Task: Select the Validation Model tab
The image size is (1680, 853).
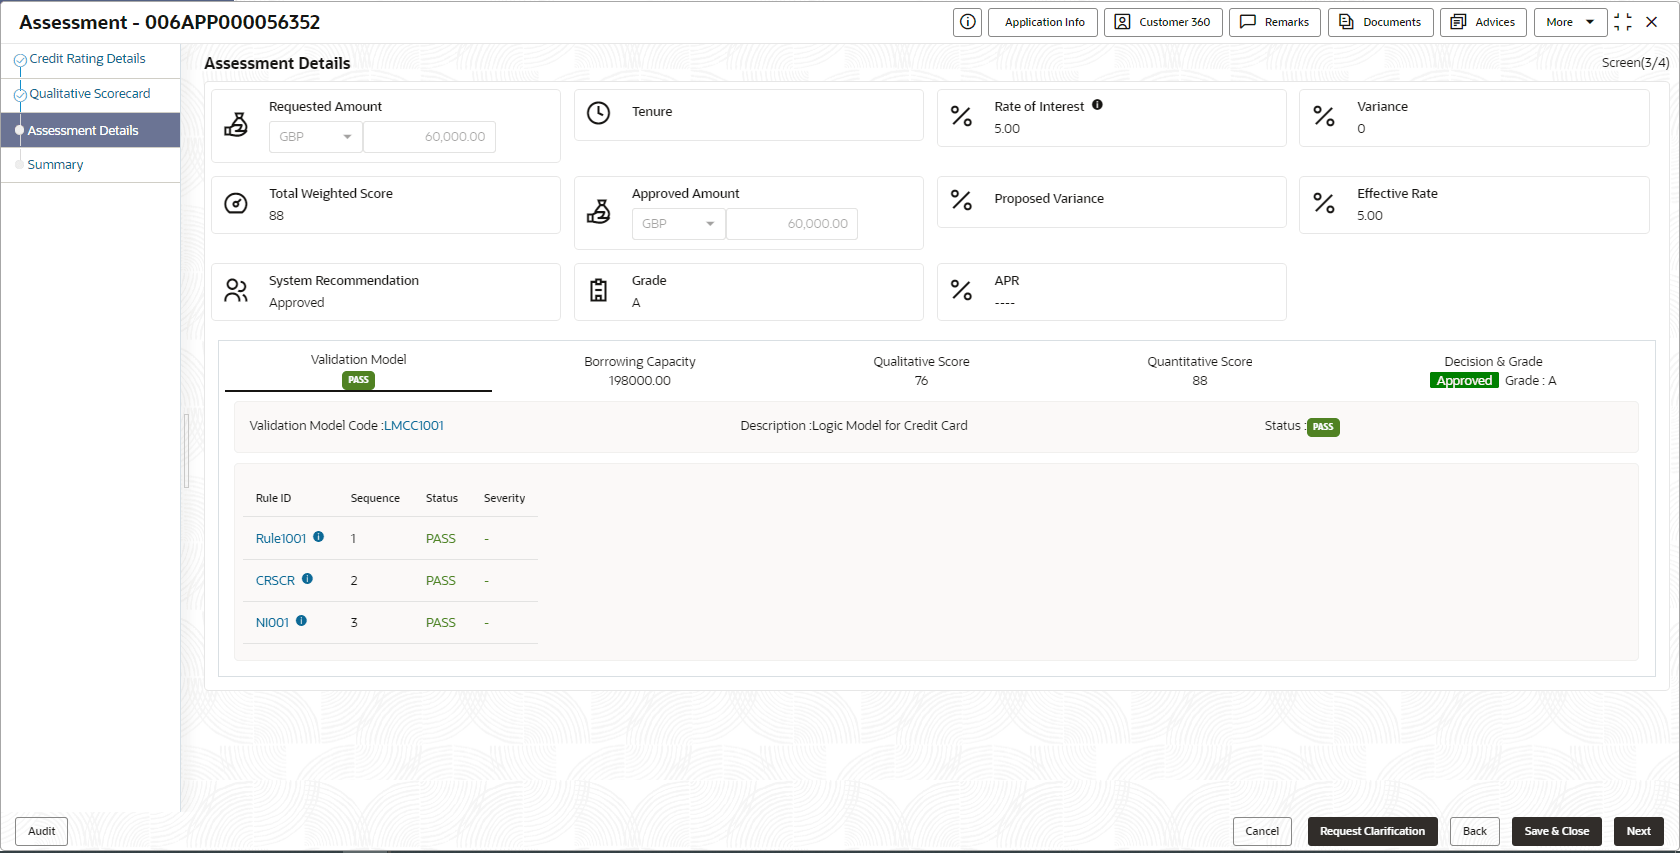Action: (x=358, y=369)
